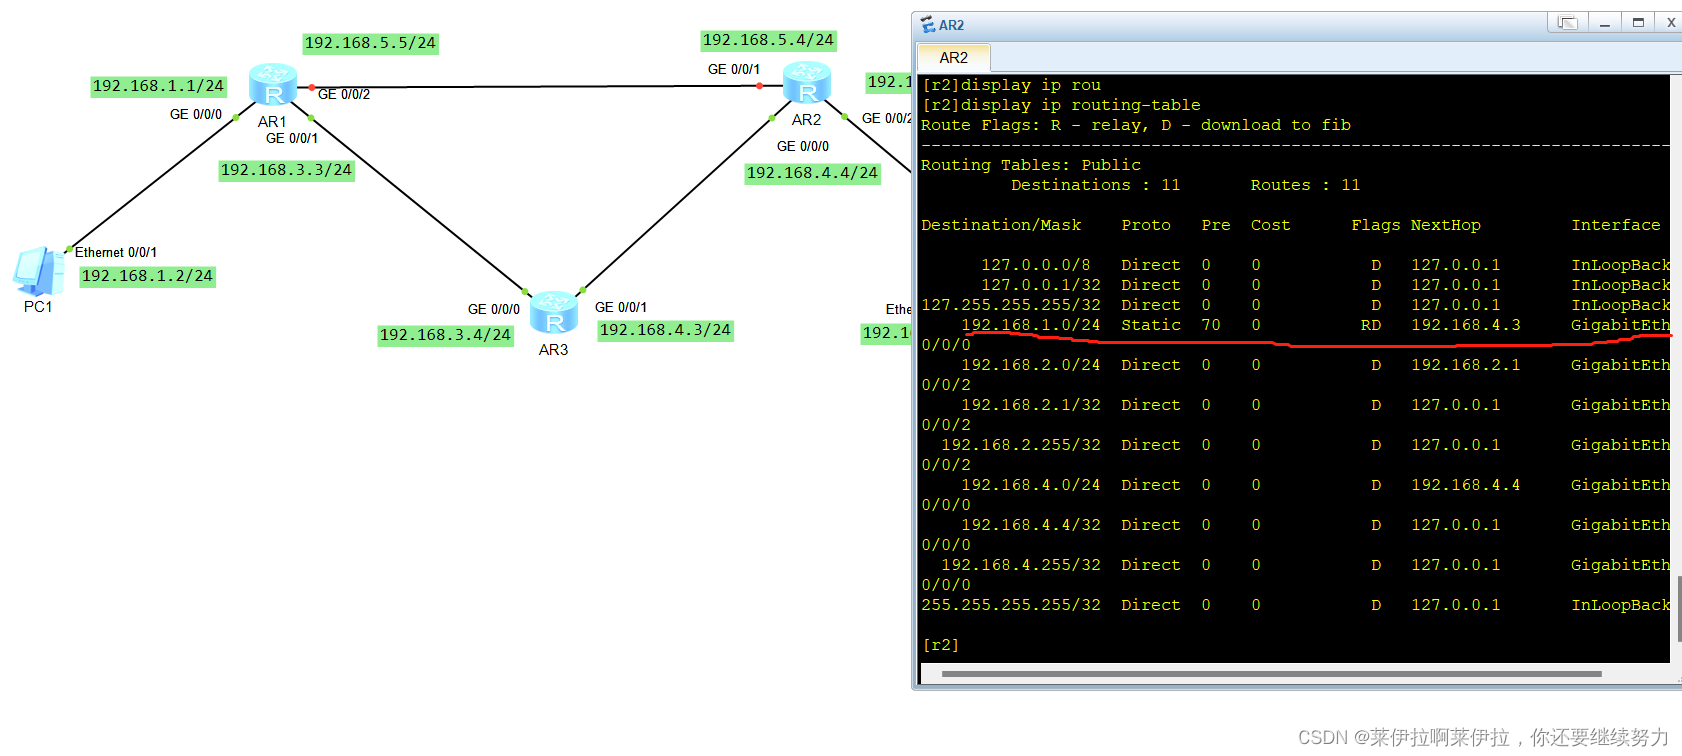Select the PC1 computer icon
The width and height of the screenshot is (1682, 756).
click(x=39, y=270)
